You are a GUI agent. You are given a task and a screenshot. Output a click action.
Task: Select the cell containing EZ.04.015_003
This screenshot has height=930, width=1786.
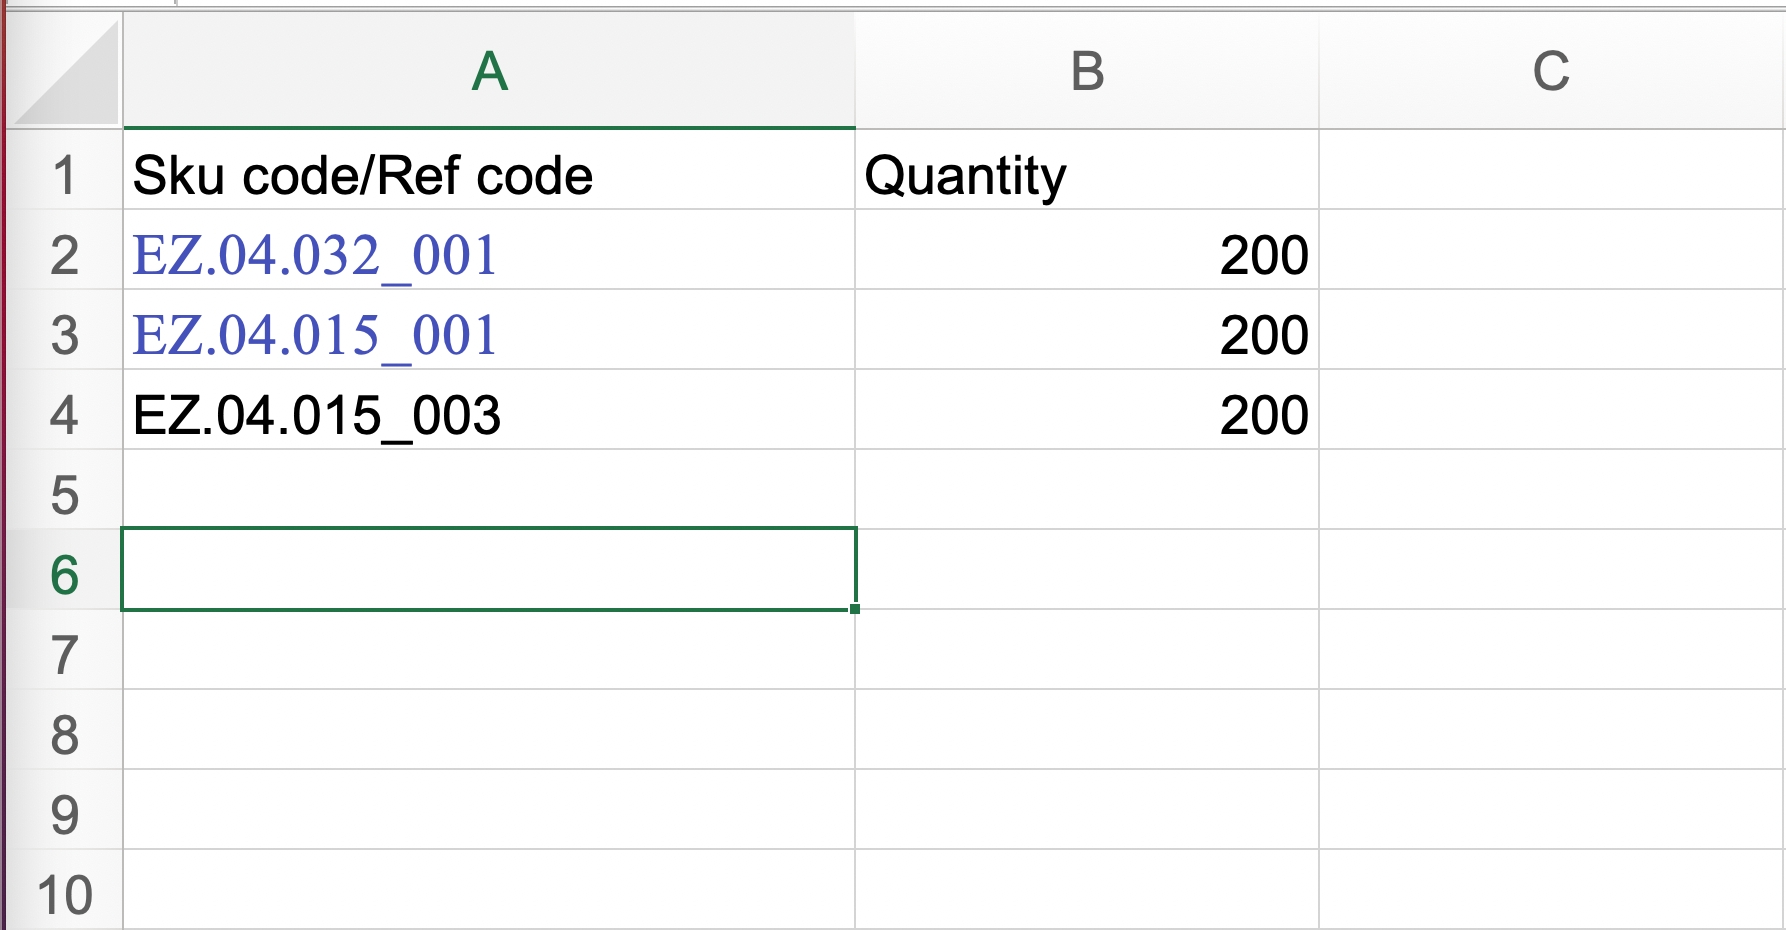[317, 416]
